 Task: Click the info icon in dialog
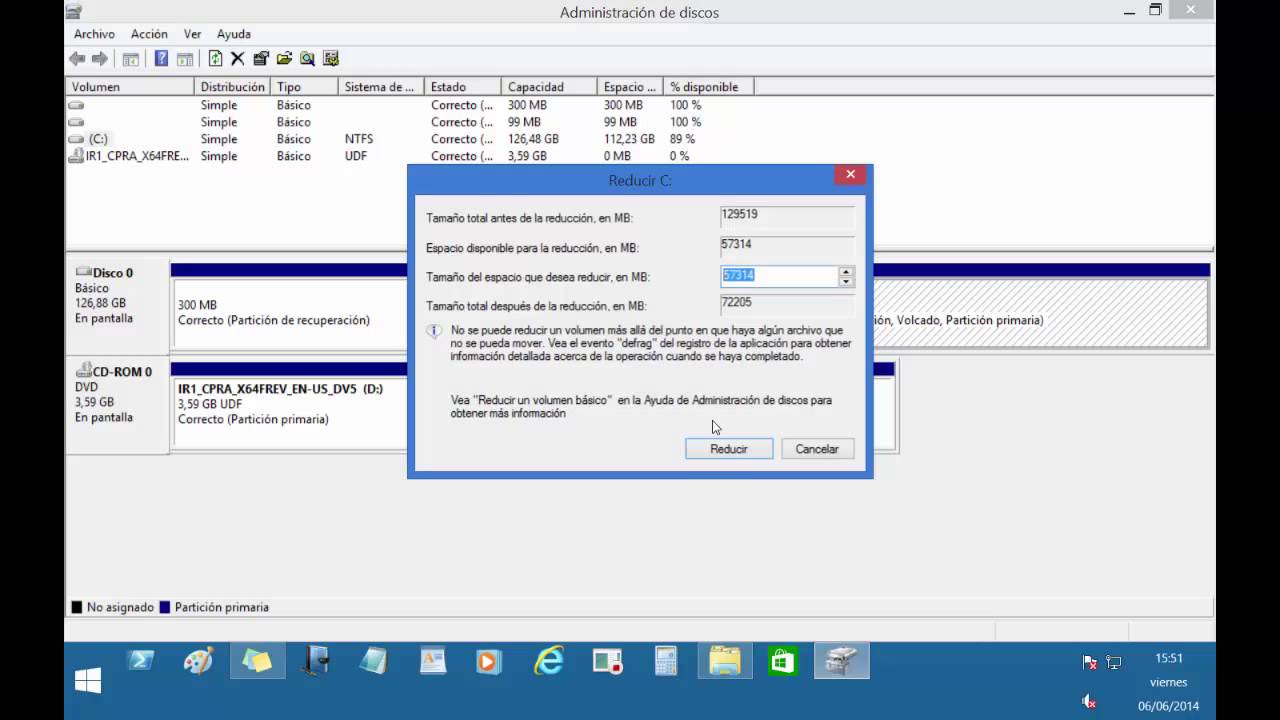(434, 331)
